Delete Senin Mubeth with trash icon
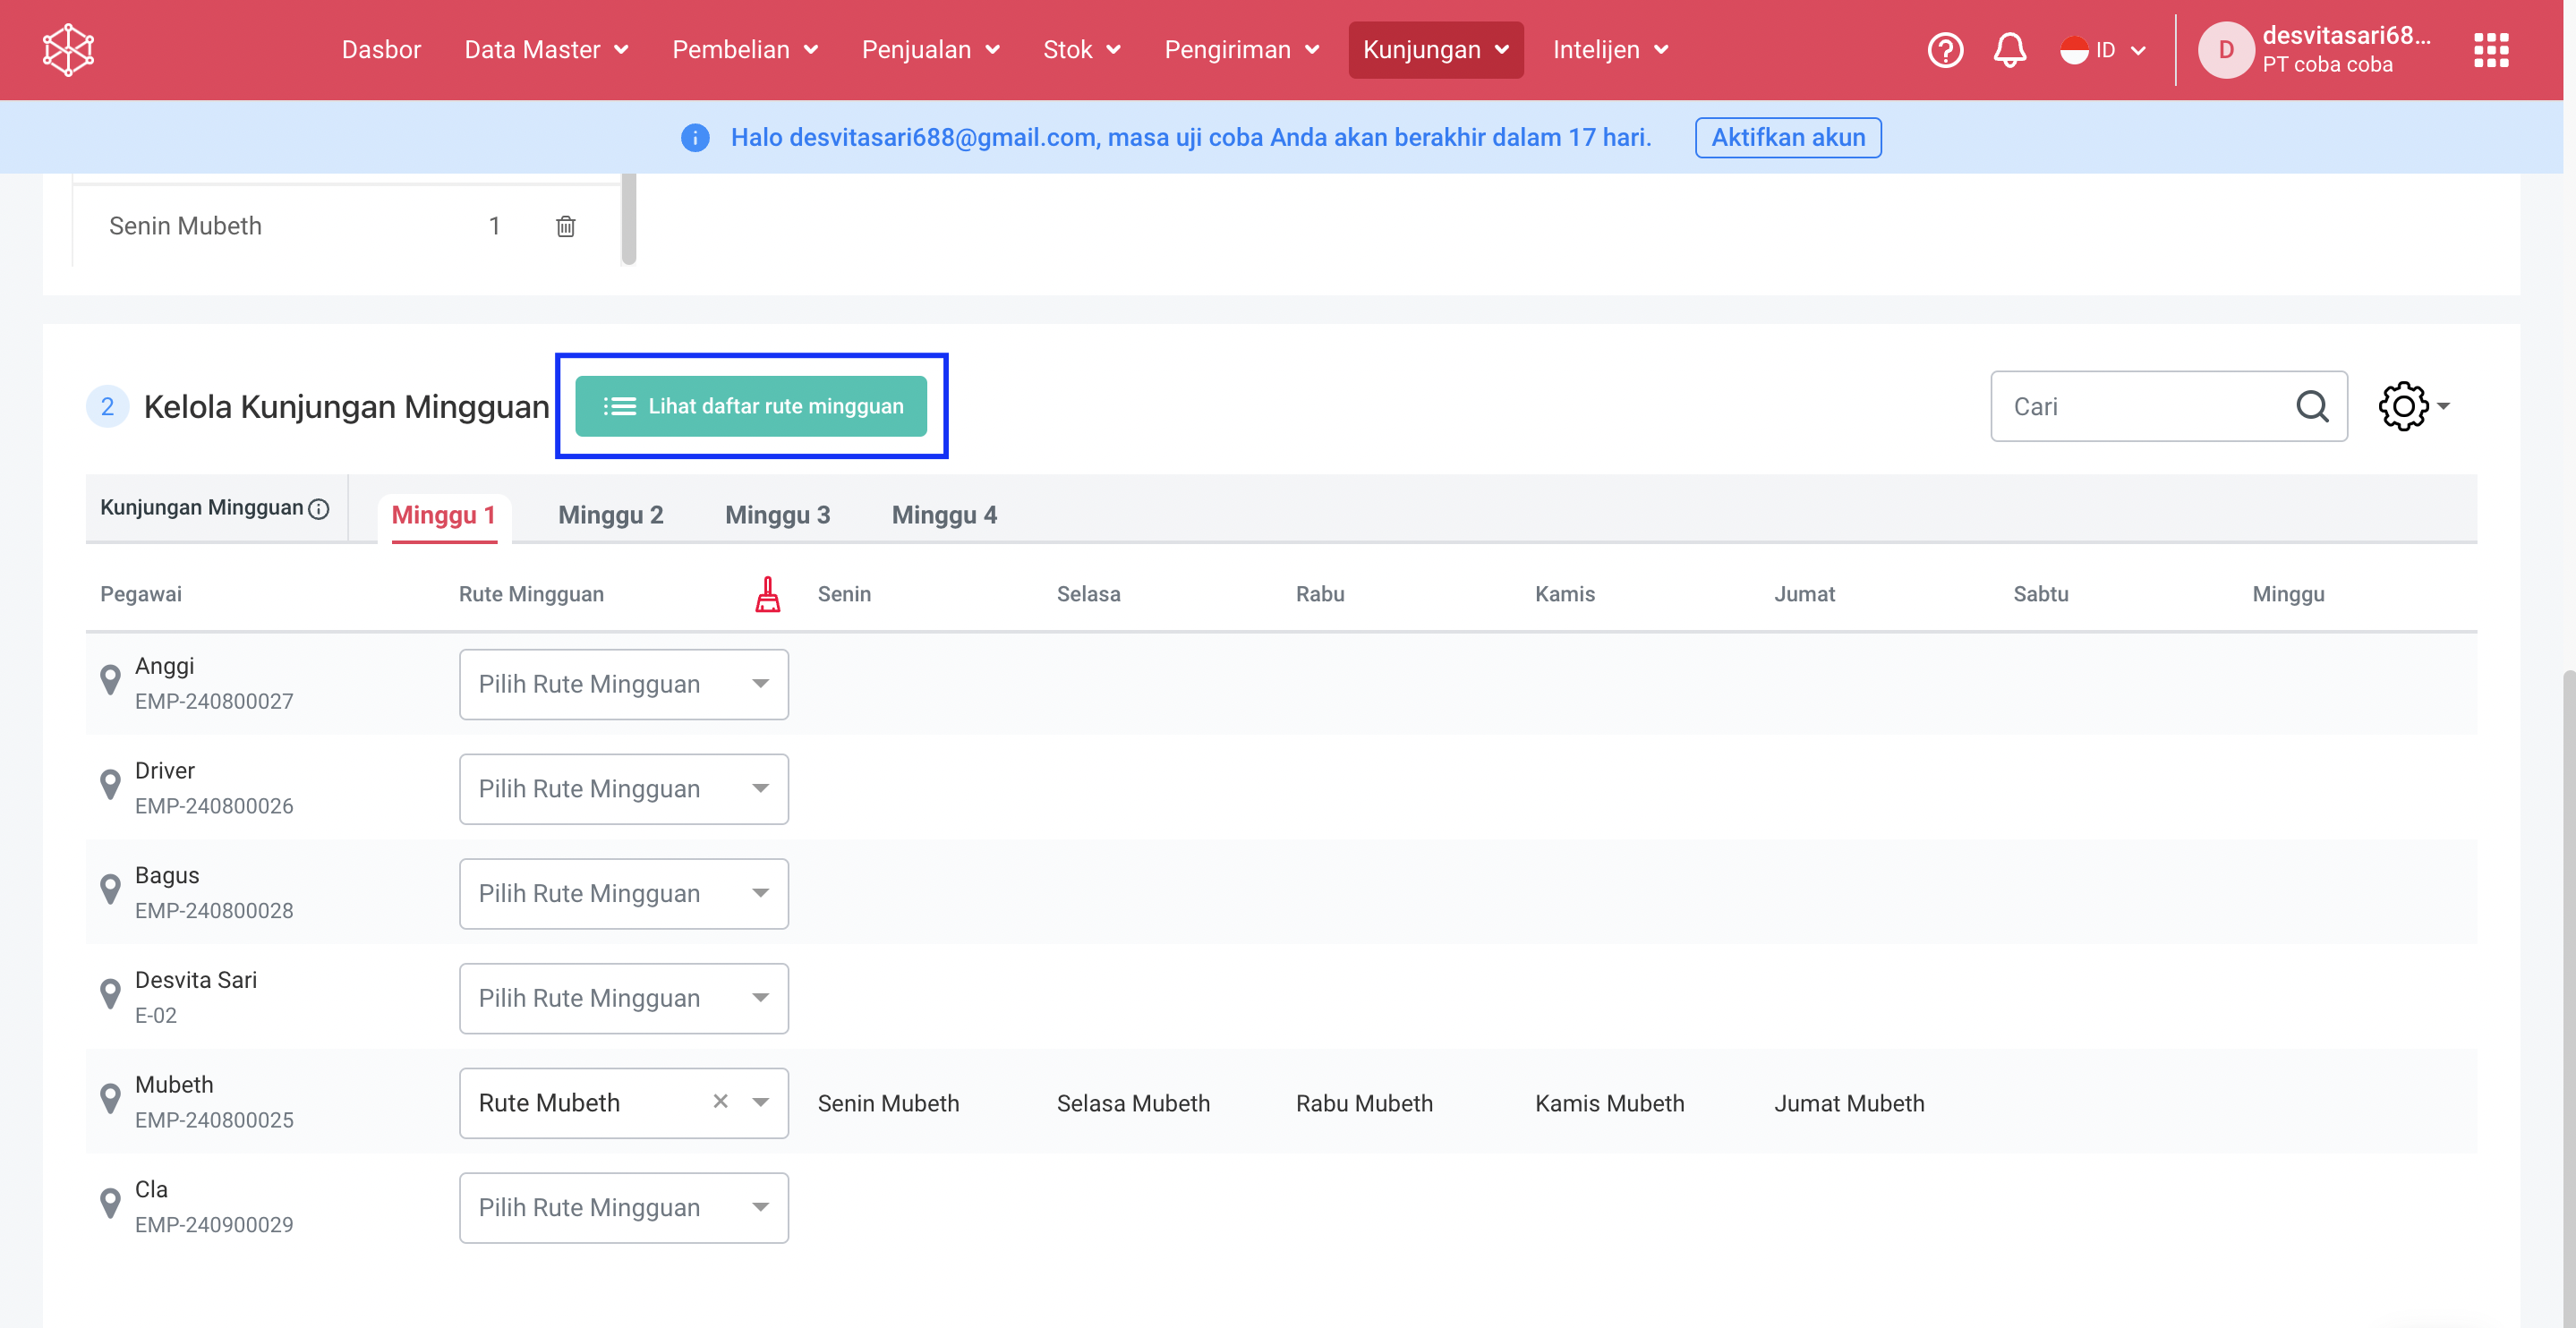 pyautogui.click(x=565, y=226)
